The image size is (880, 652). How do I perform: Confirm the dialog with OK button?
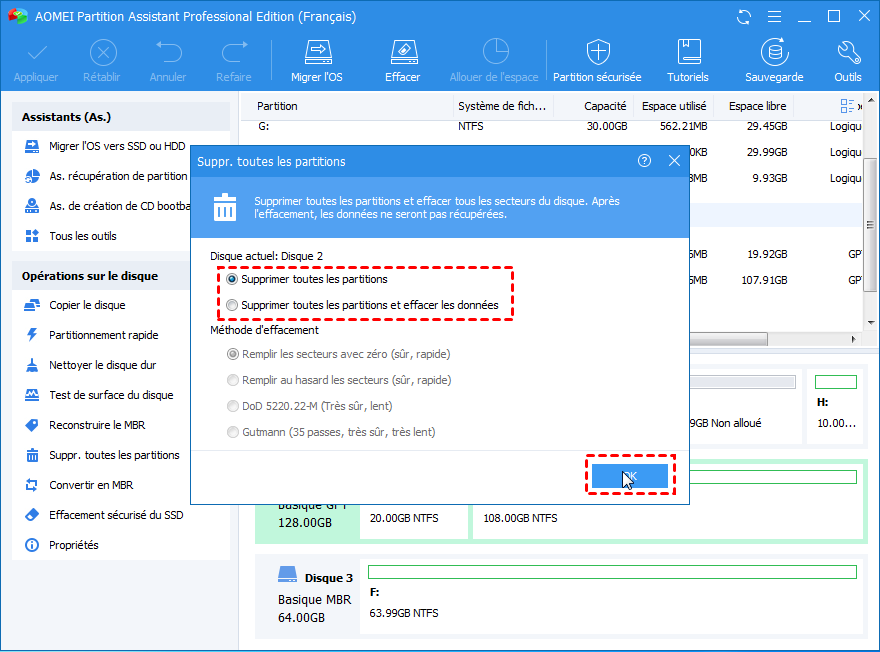(x=630, y=476)
